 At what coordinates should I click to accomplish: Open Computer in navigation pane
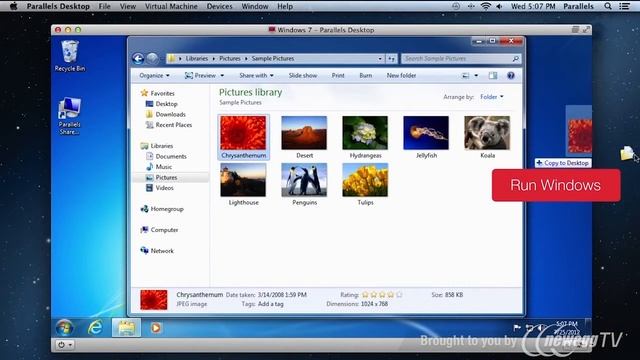click(164, 230)
